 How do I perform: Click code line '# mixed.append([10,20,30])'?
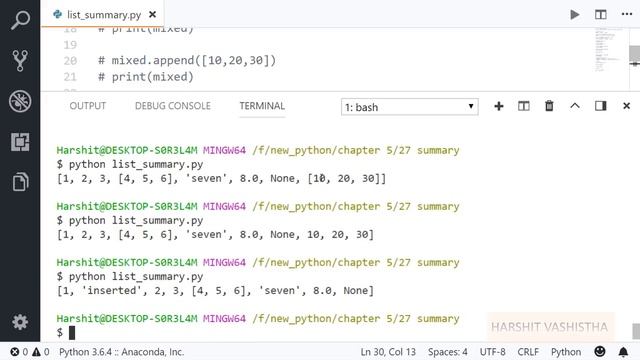[x=187, y=60]
